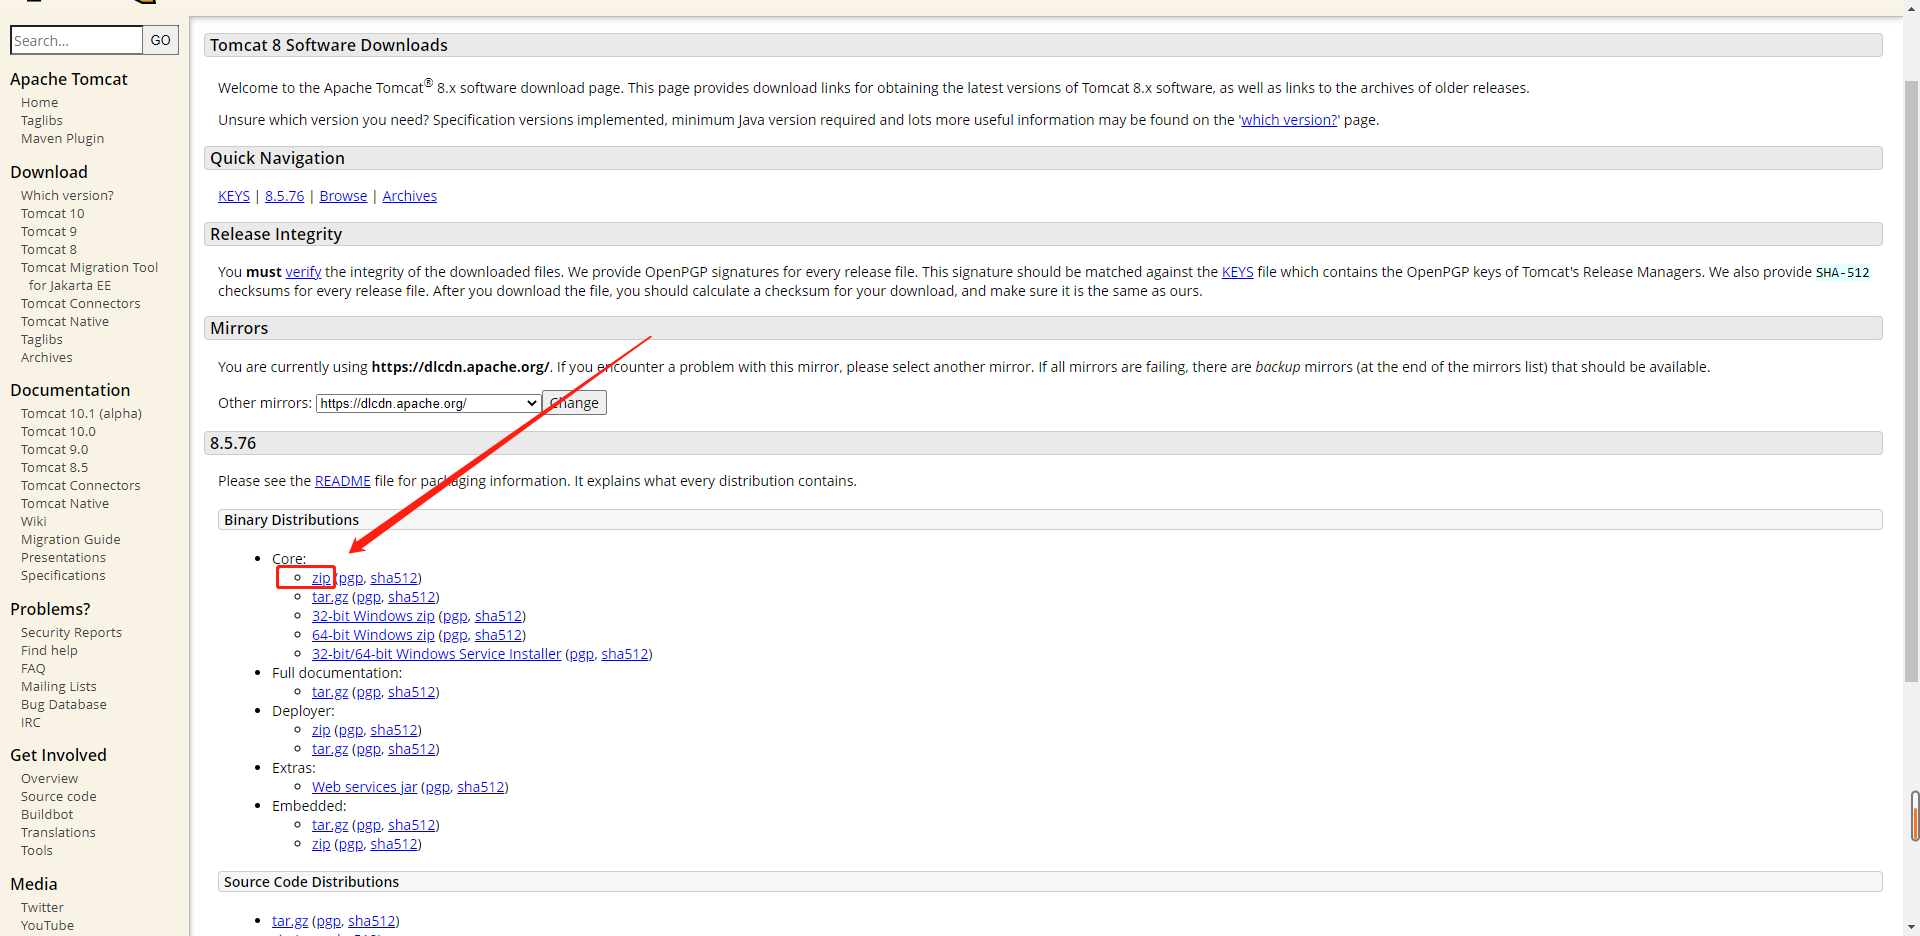Download Full documentation tar.gz
The height and width of the screenshot is (936, 1920).
pos(330,692)
